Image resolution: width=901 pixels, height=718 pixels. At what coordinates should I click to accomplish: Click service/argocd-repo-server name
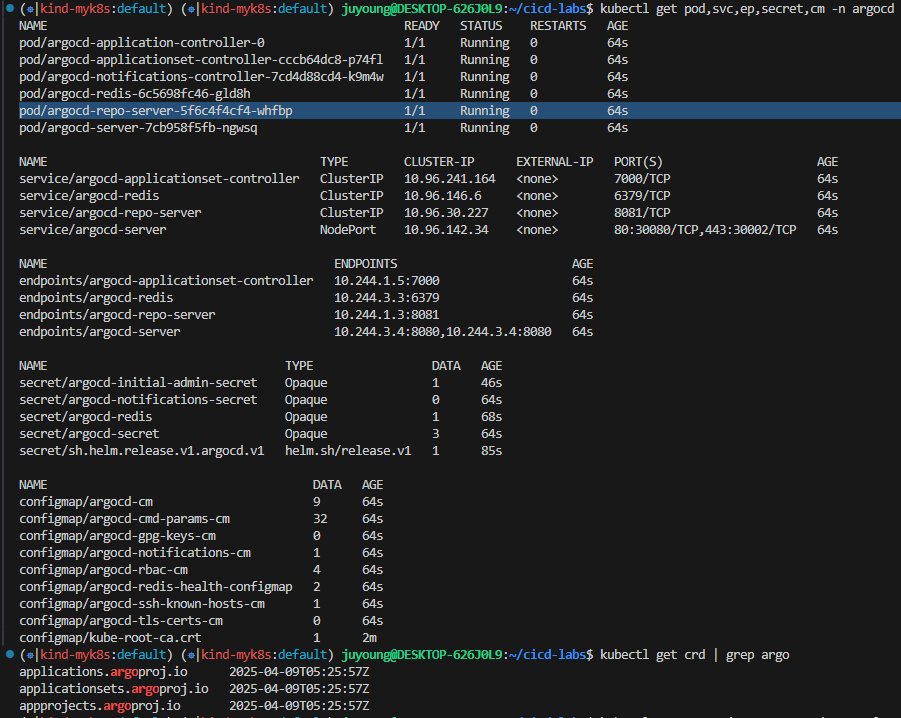click(110, 213)
